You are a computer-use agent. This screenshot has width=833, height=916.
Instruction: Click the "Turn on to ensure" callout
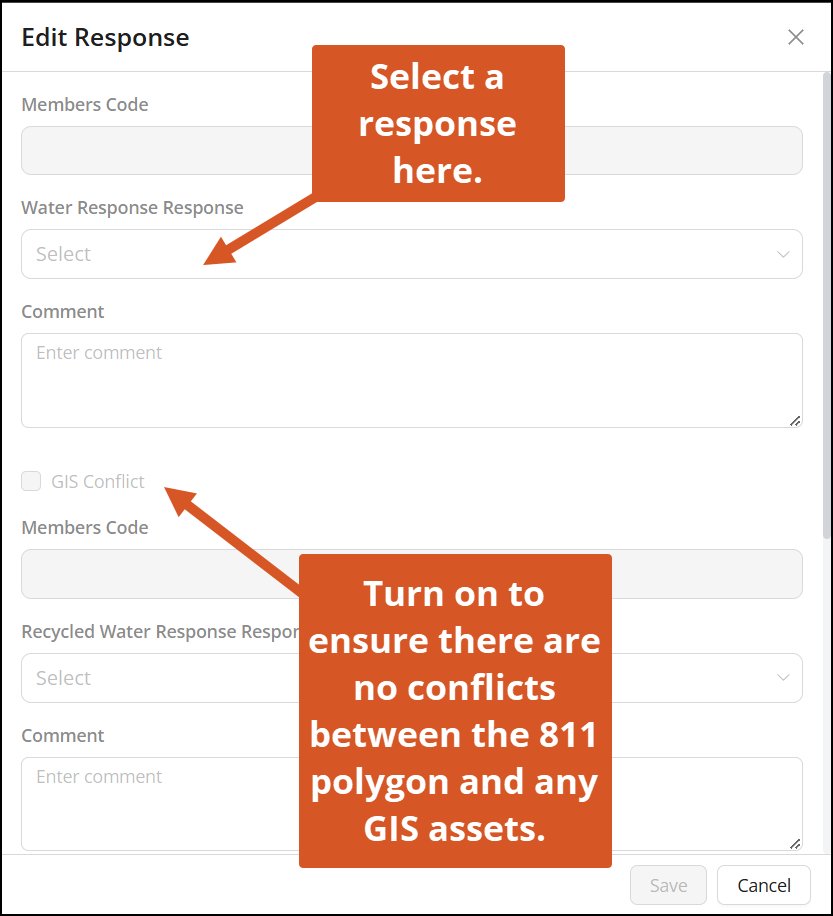(455, 710)
